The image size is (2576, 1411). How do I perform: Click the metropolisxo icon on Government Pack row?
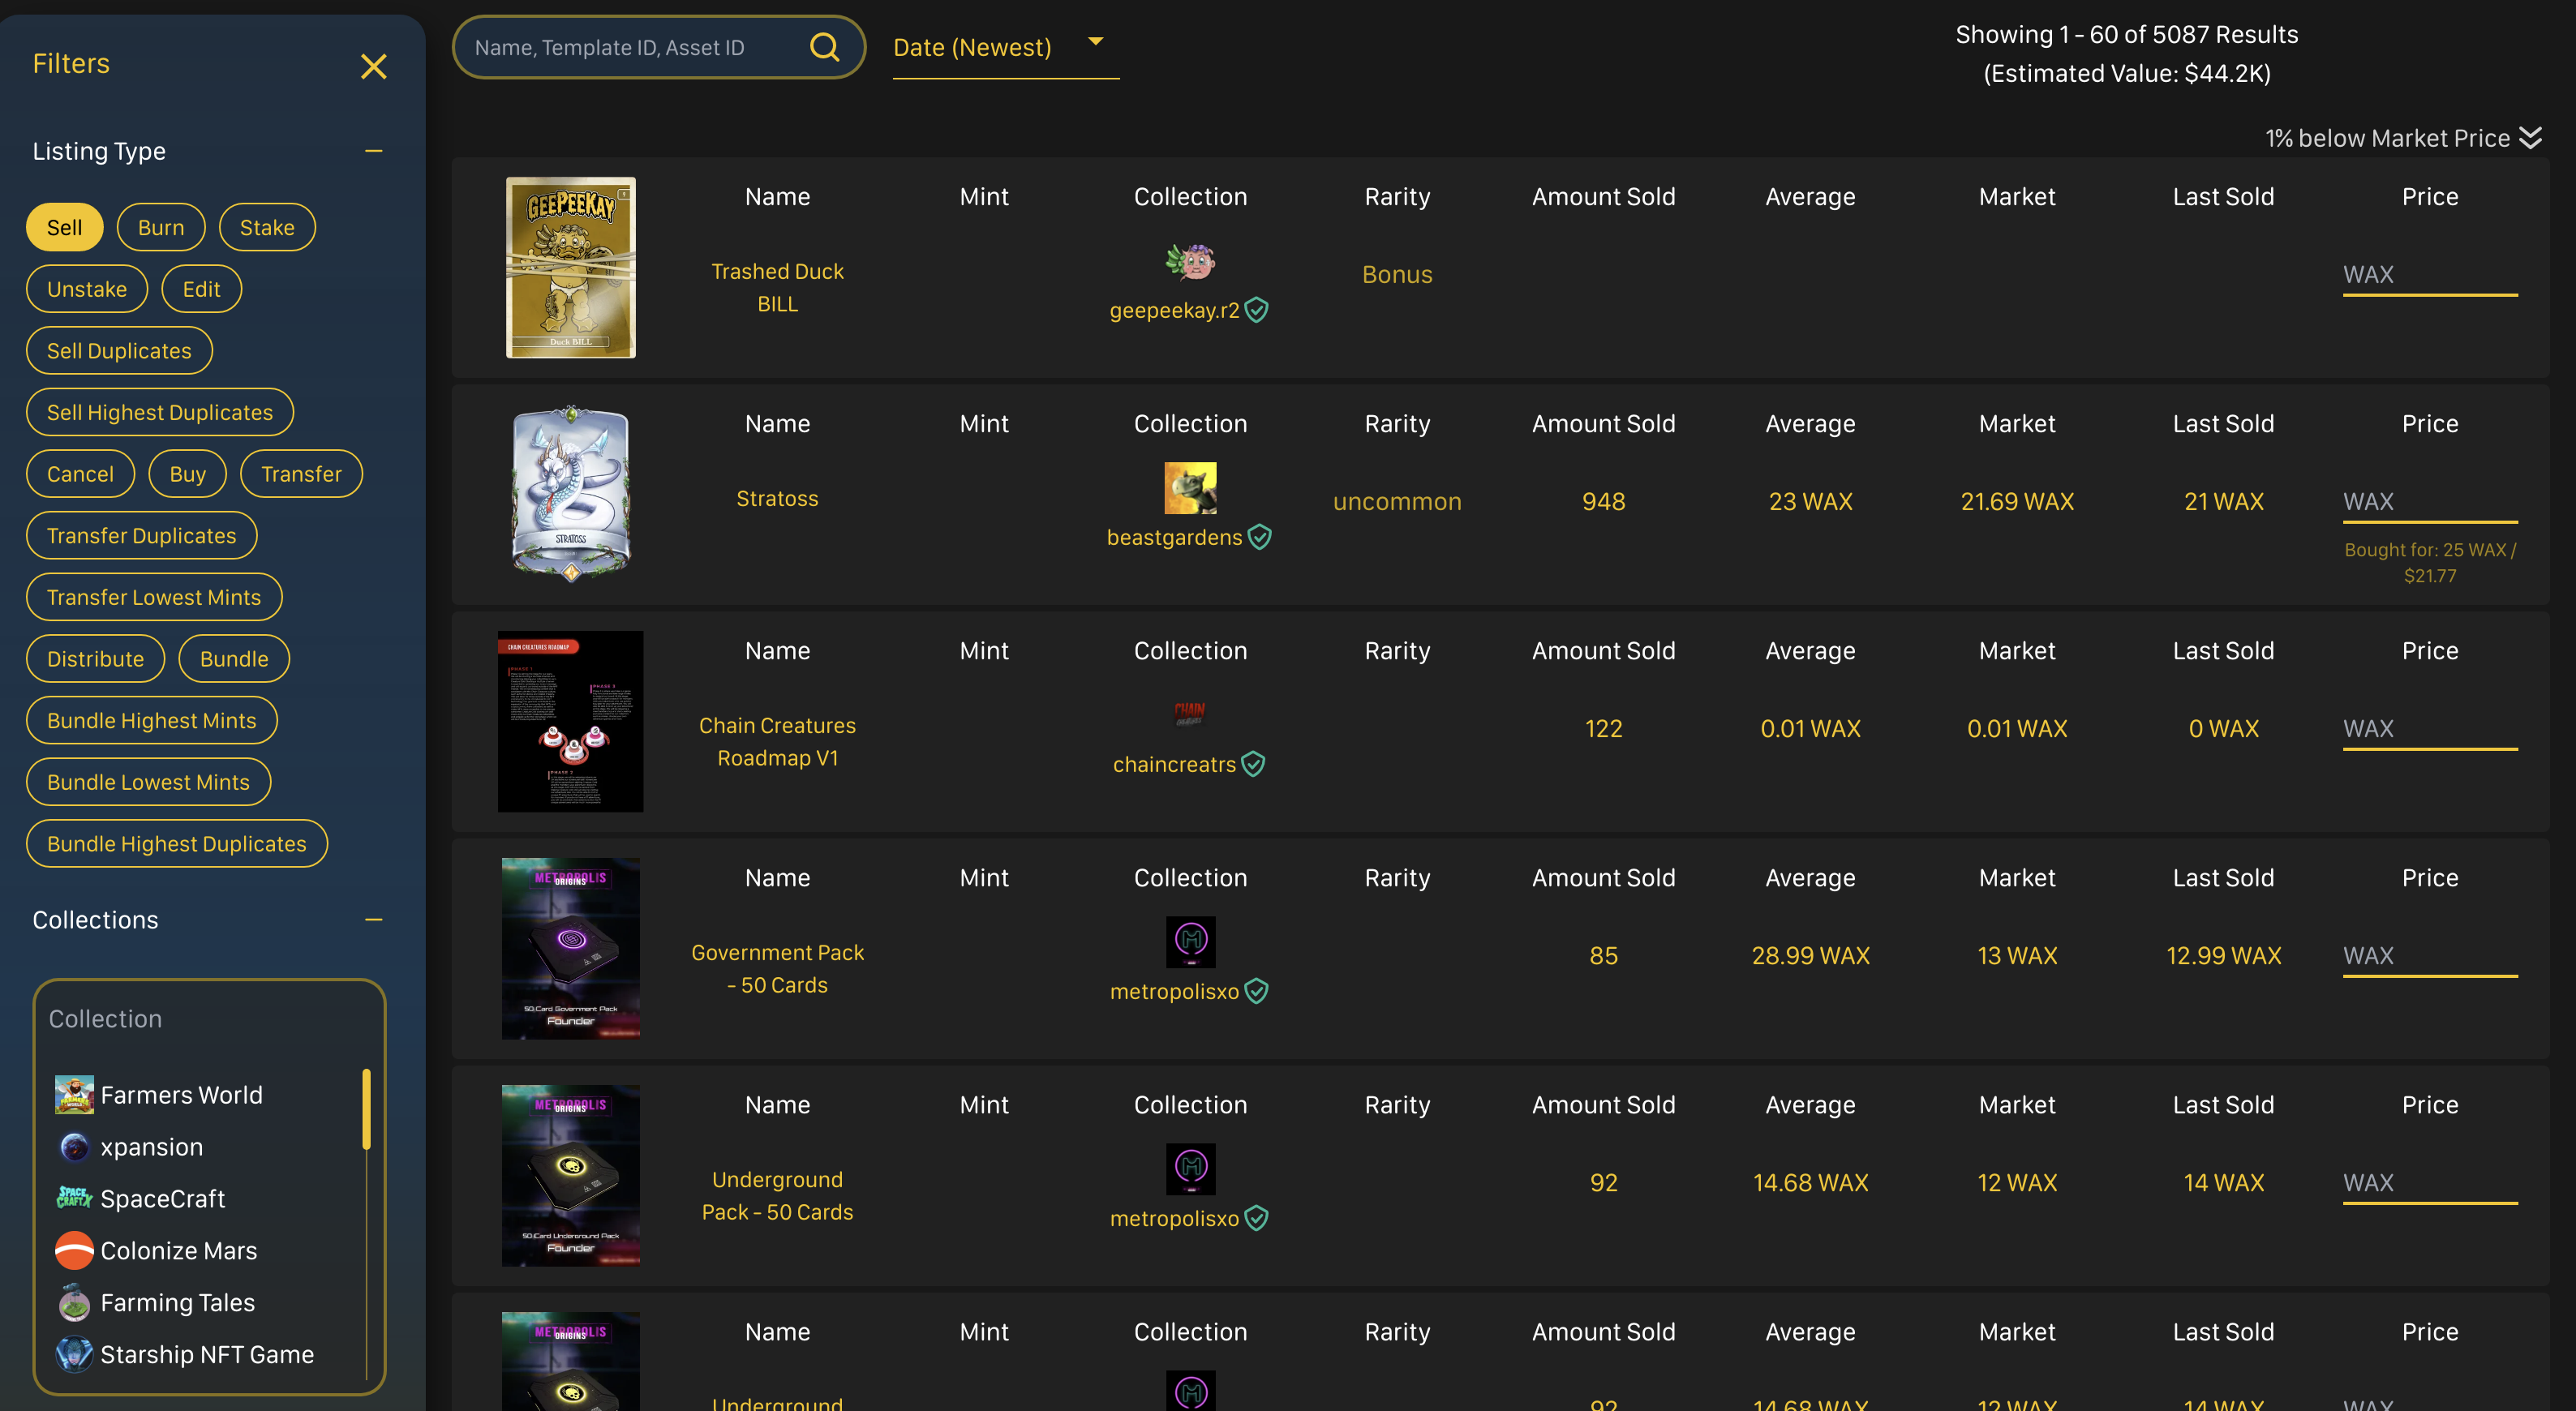coord(1190,942)
